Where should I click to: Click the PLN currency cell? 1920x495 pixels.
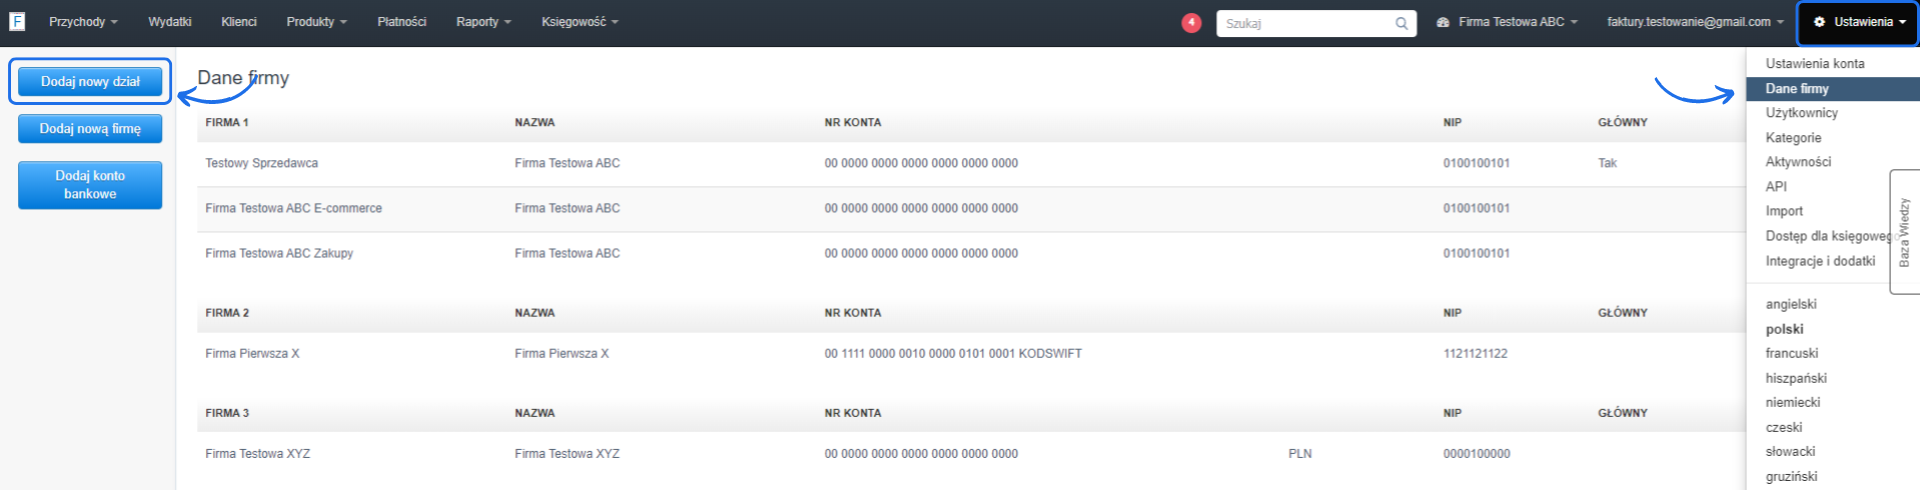pos(1300,453)
